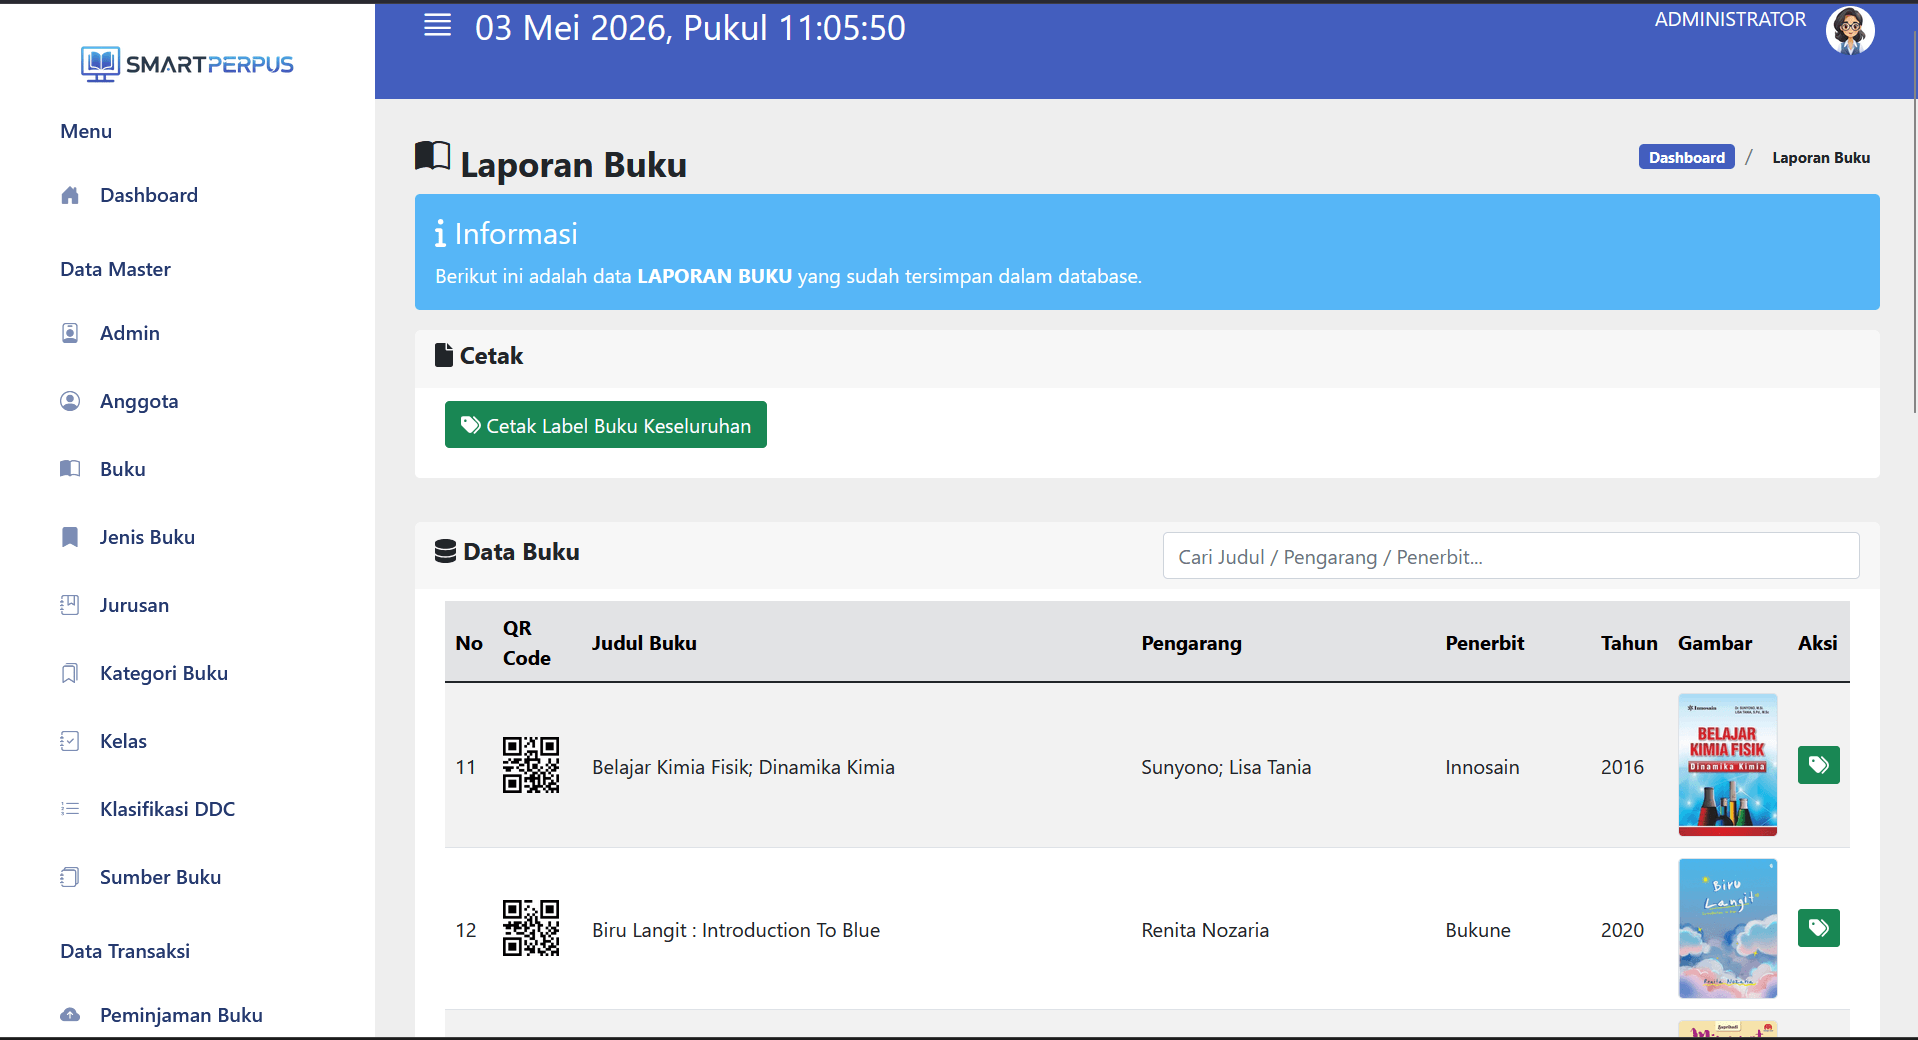
Task: Click the ADMINISTRATOR username label
Action: pyautogui.click(x=1730, y=19)
